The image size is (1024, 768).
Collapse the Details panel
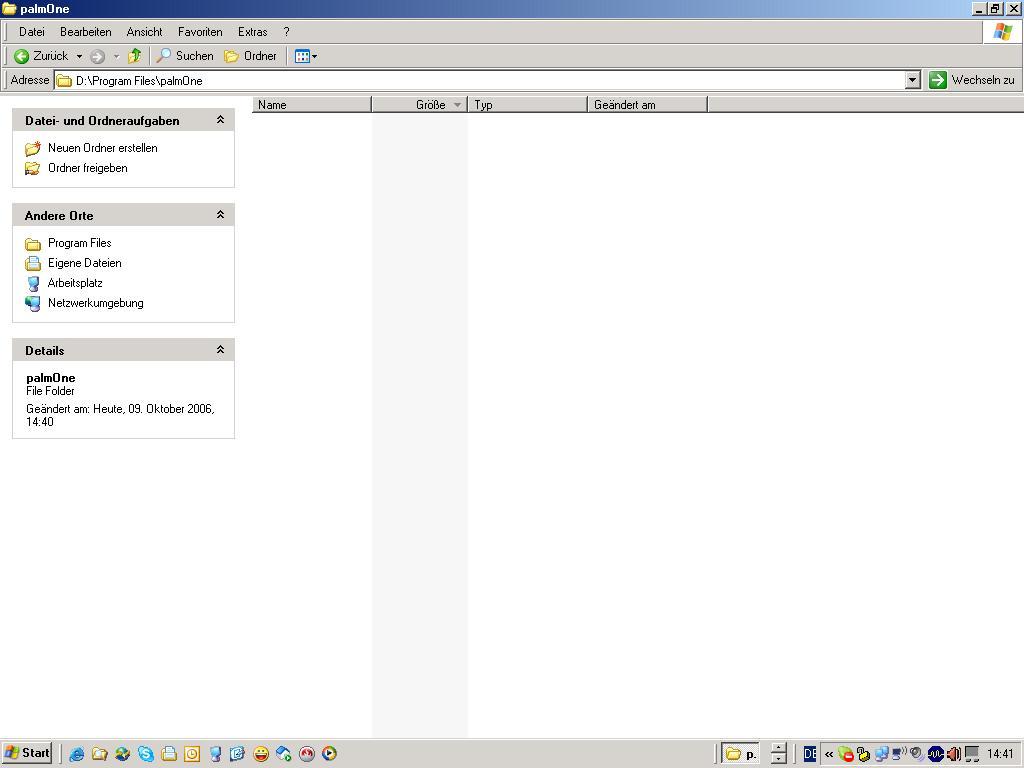coord(221,349)
